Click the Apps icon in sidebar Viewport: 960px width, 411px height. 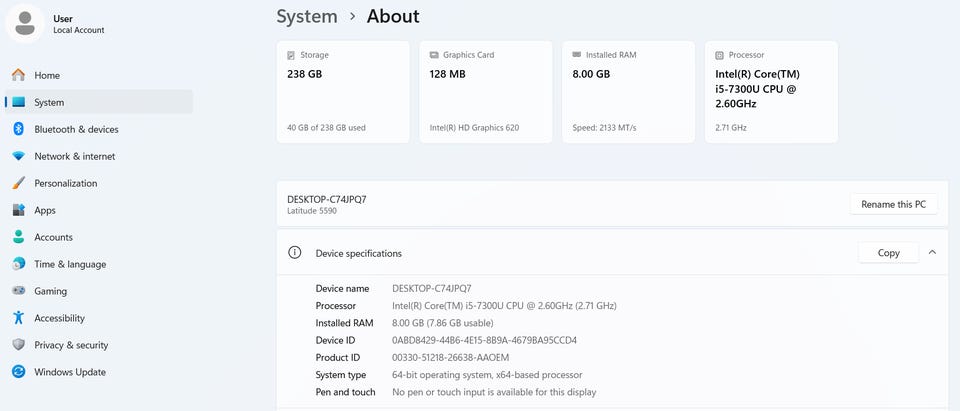18,210
